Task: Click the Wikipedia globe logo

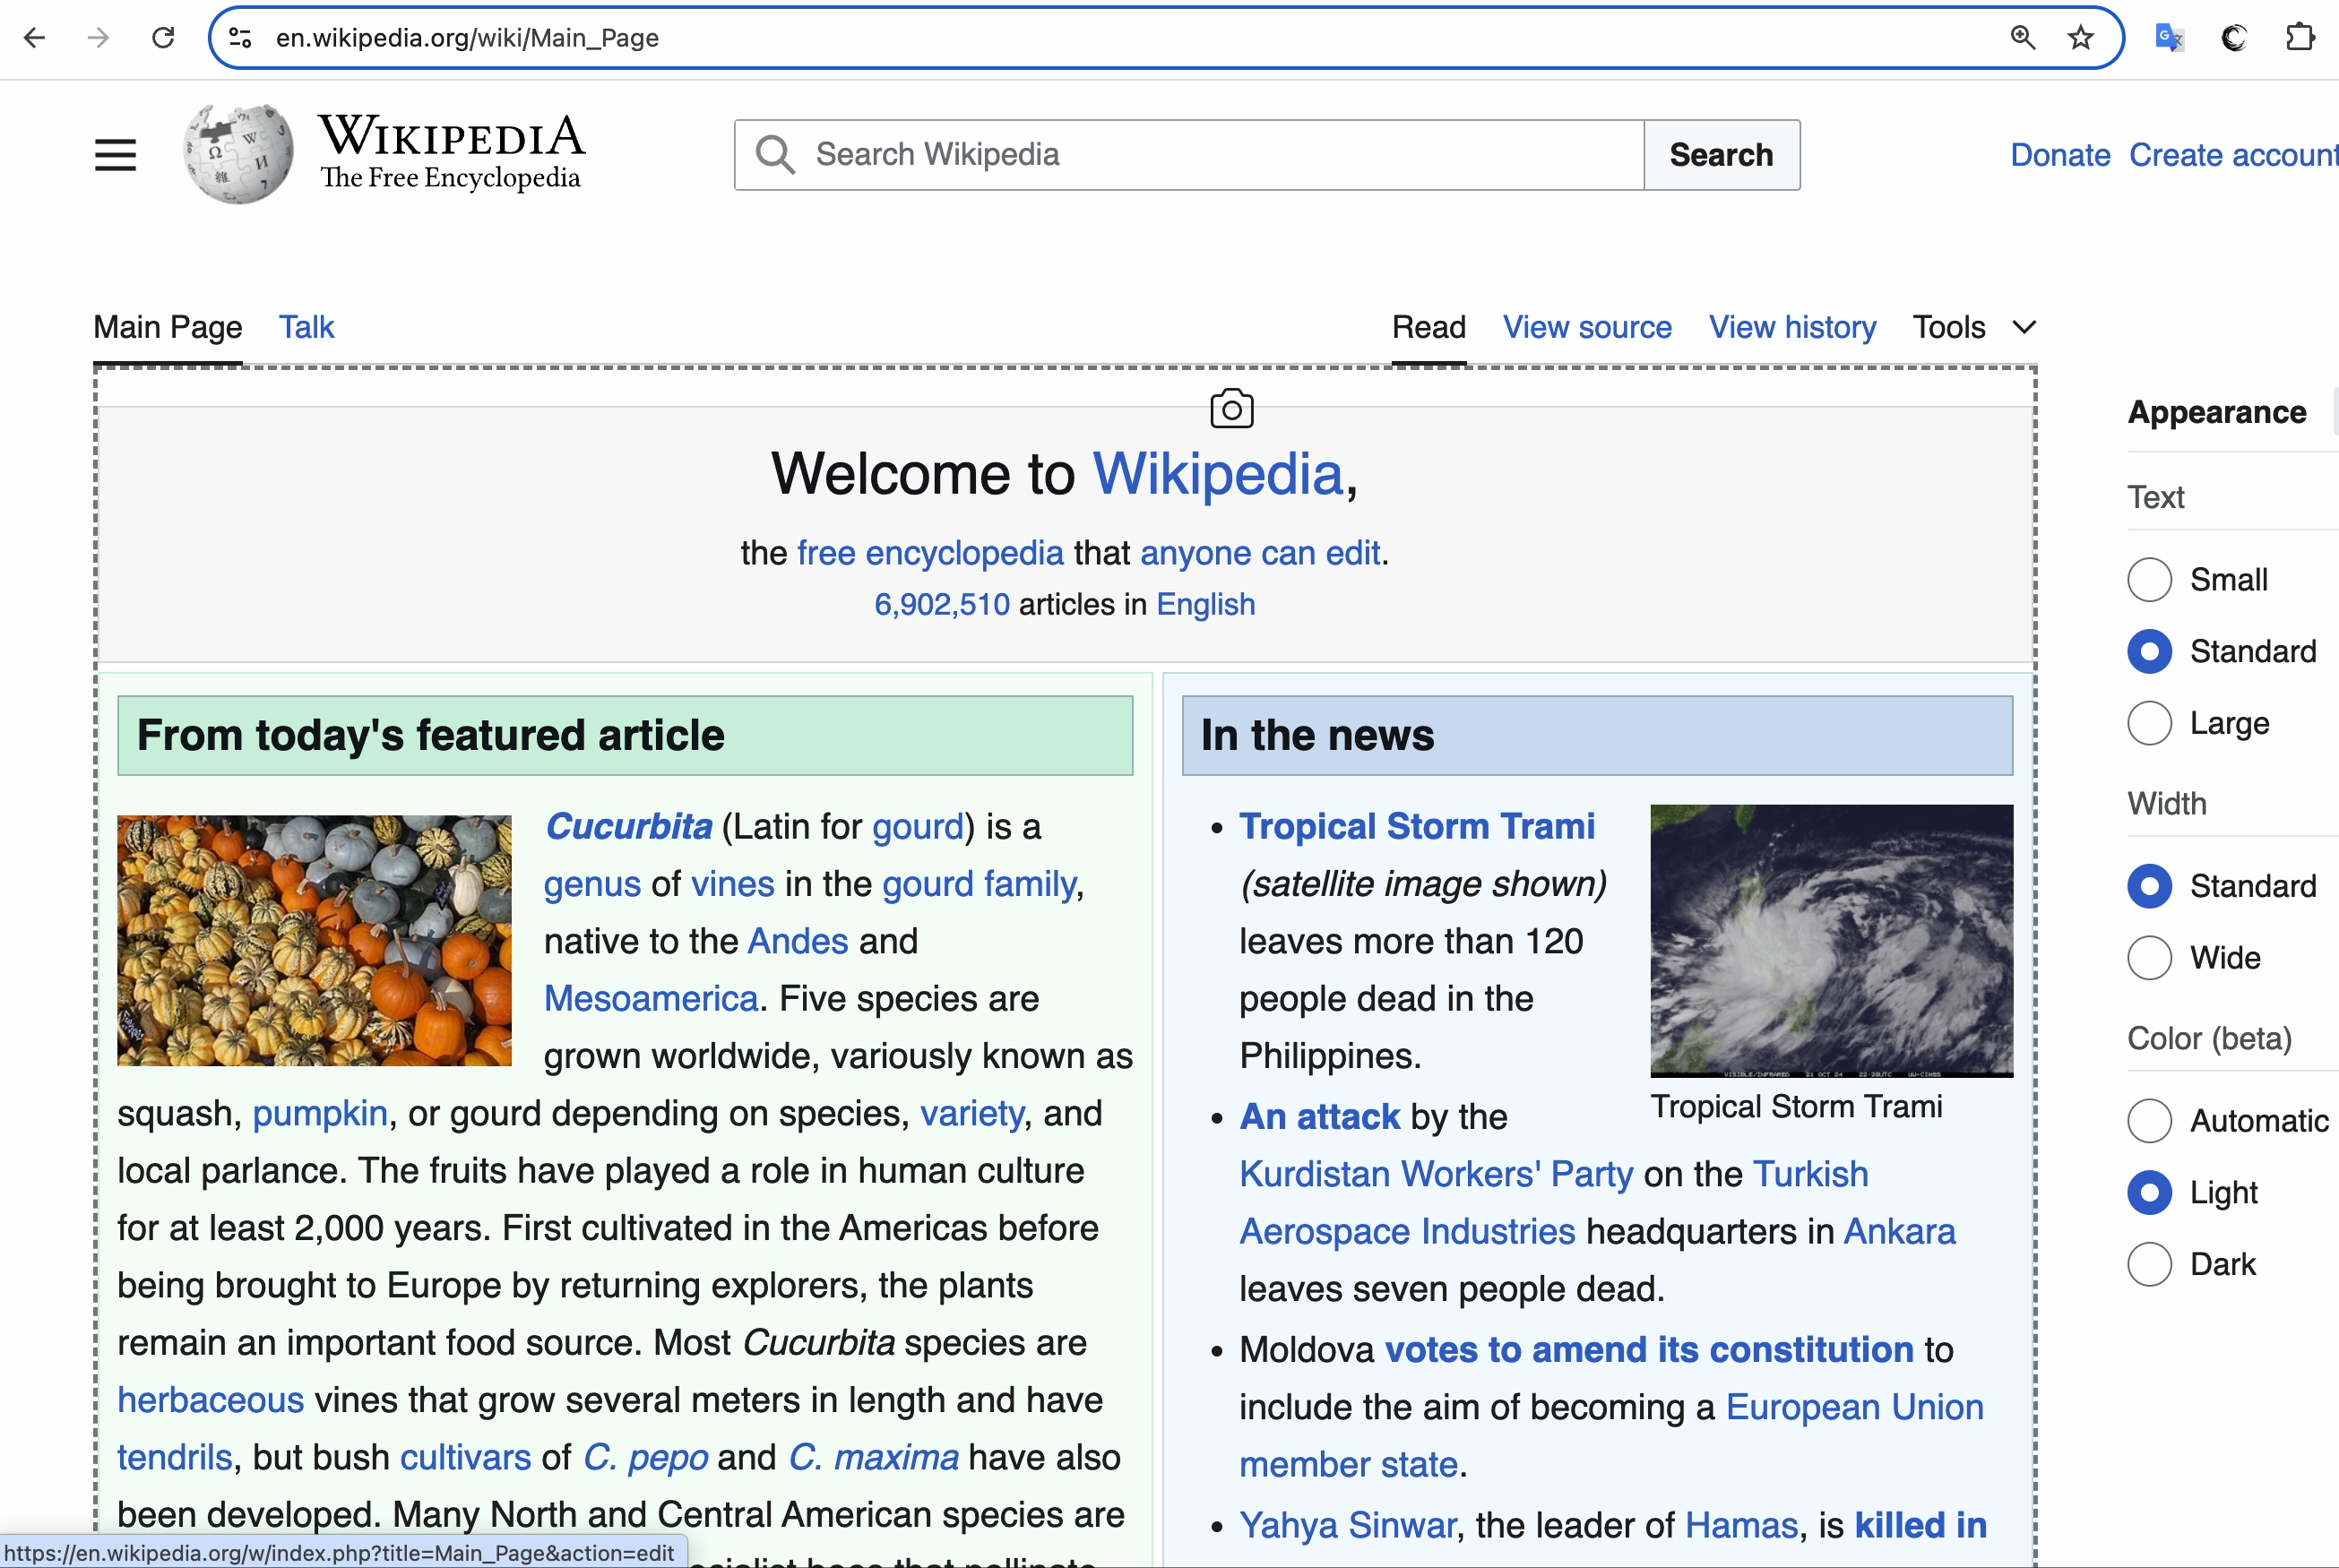Action: [x=238, y=154]
